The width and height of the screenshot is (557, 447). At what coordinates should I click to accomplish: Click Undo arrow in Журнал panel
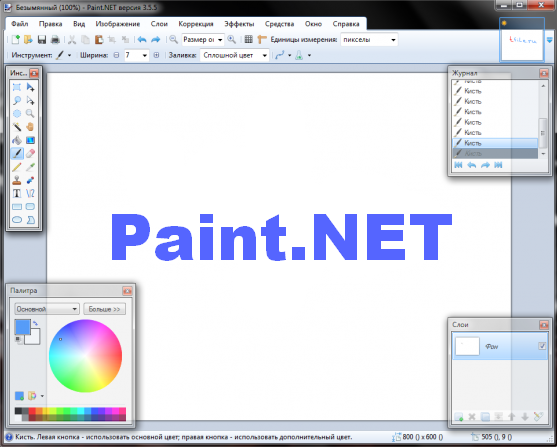tap(472, 165)
